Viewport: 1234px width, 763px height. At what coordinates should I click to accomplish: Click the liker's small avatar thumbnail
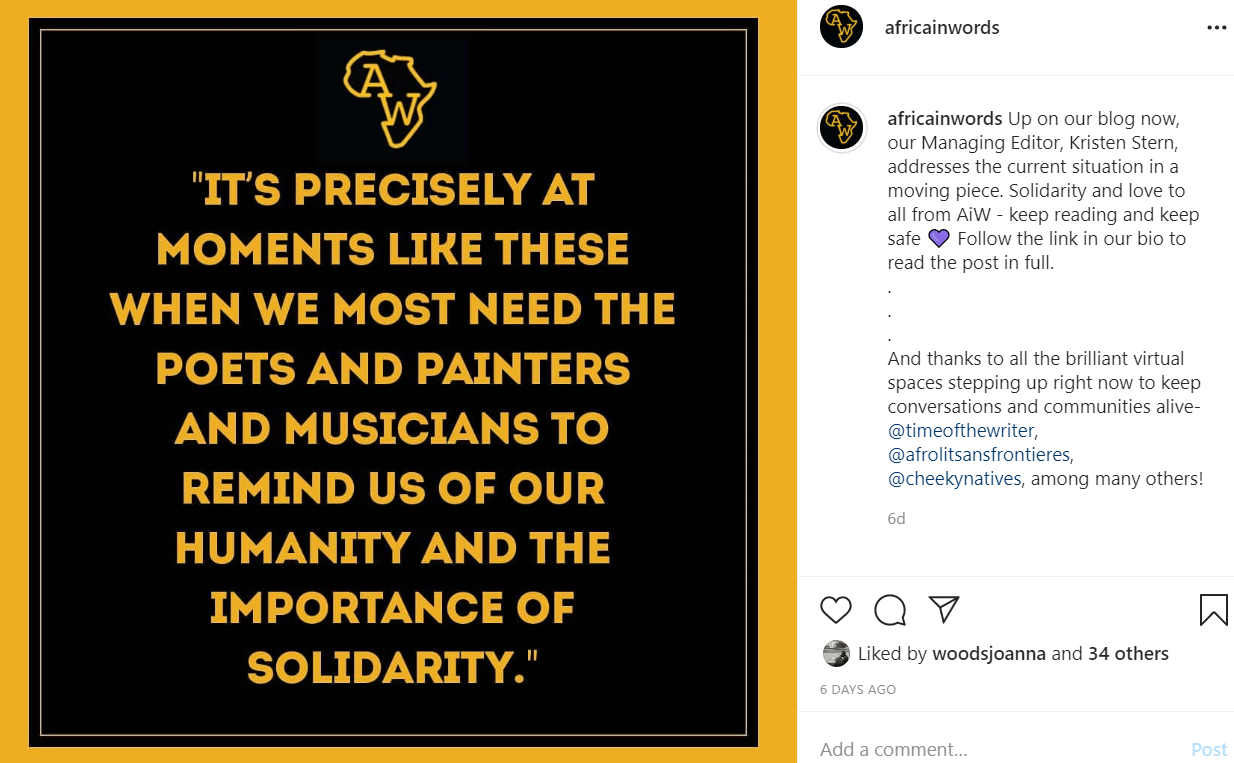(836, 654)
